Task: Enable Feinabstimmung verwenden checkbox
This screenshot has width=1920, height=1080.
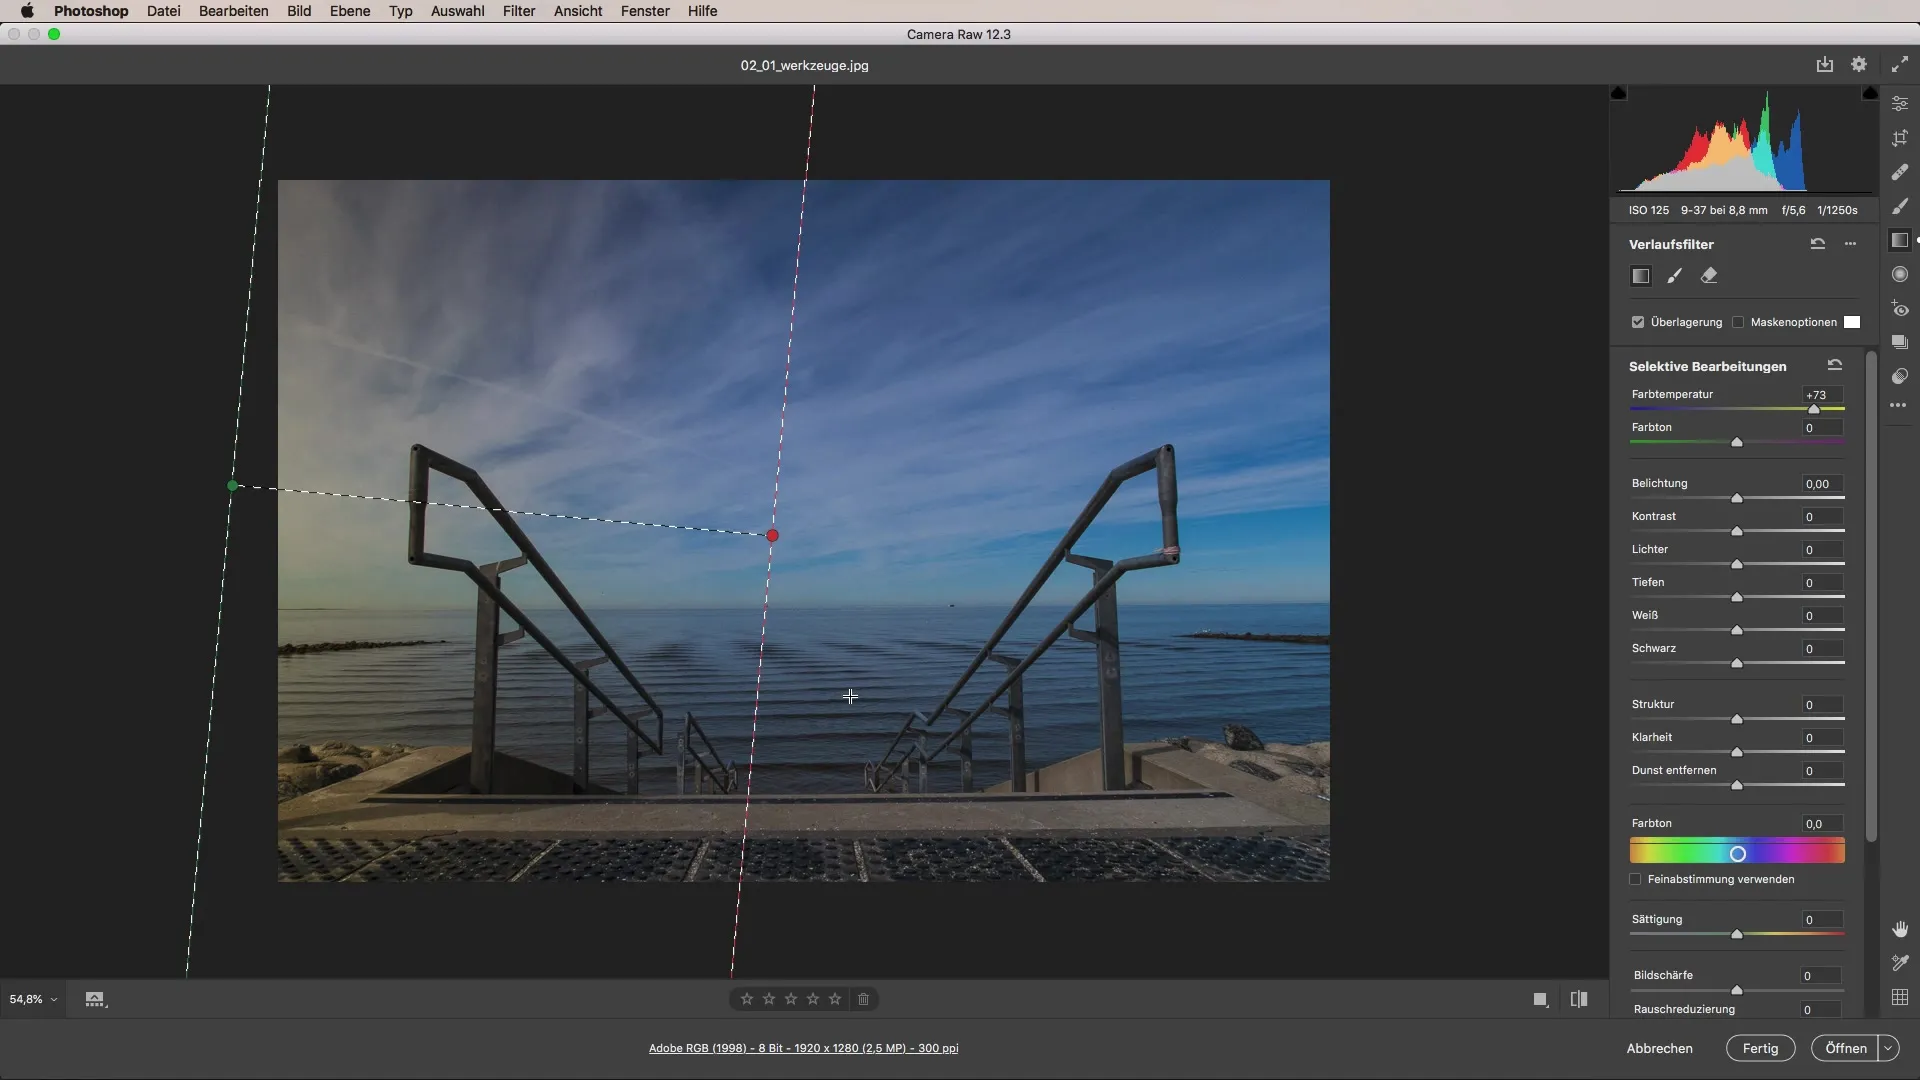Action: [x=1636, y=879]
